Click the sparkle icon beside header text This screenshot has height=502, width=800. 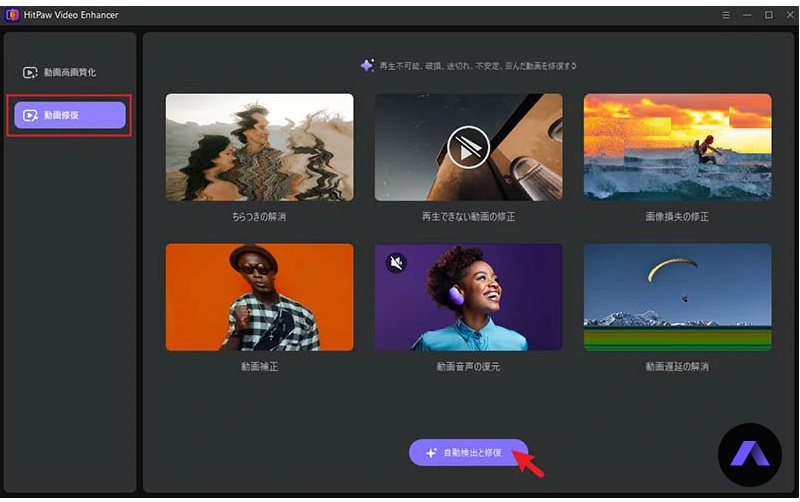pos(367,66)
